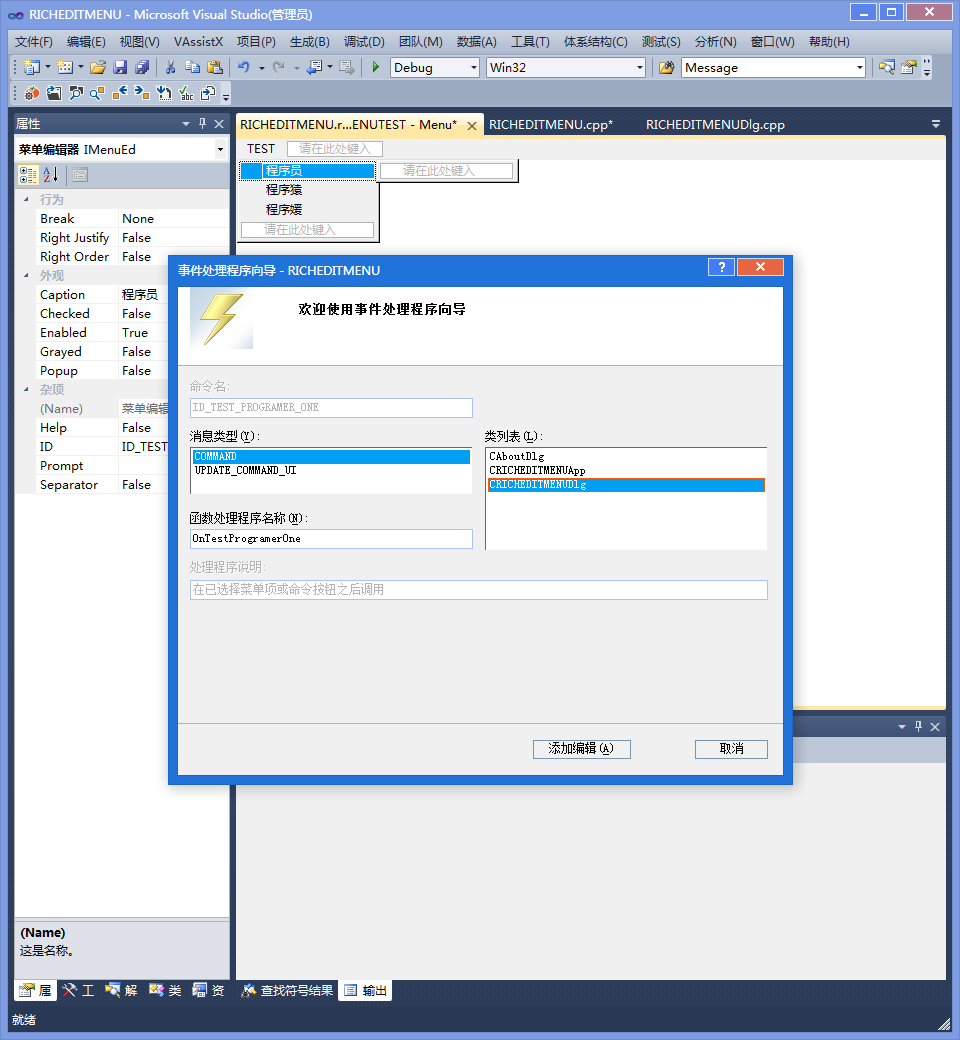Open Solution Explorer search toolbar icon
This screenshot has width=960, height=1040.
pyautogui.click(x=886, y=67)
